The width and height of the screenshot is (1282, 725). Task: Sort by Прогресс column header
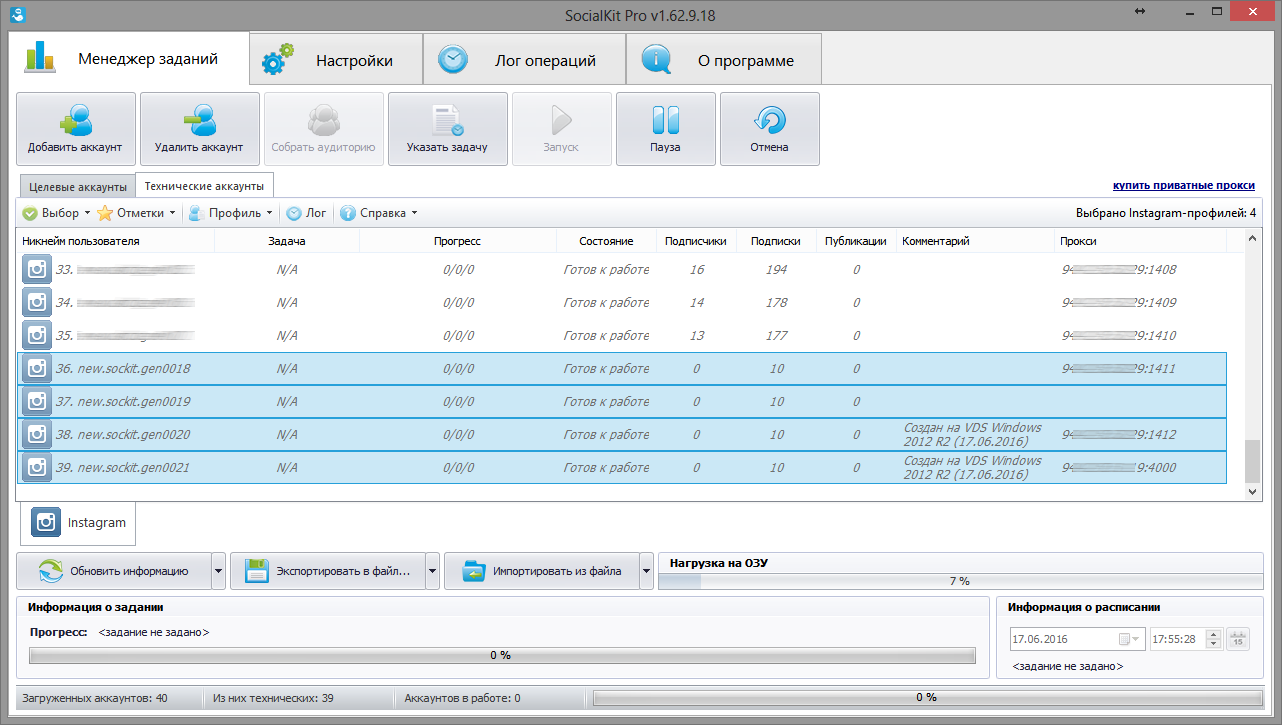[457, 241]
